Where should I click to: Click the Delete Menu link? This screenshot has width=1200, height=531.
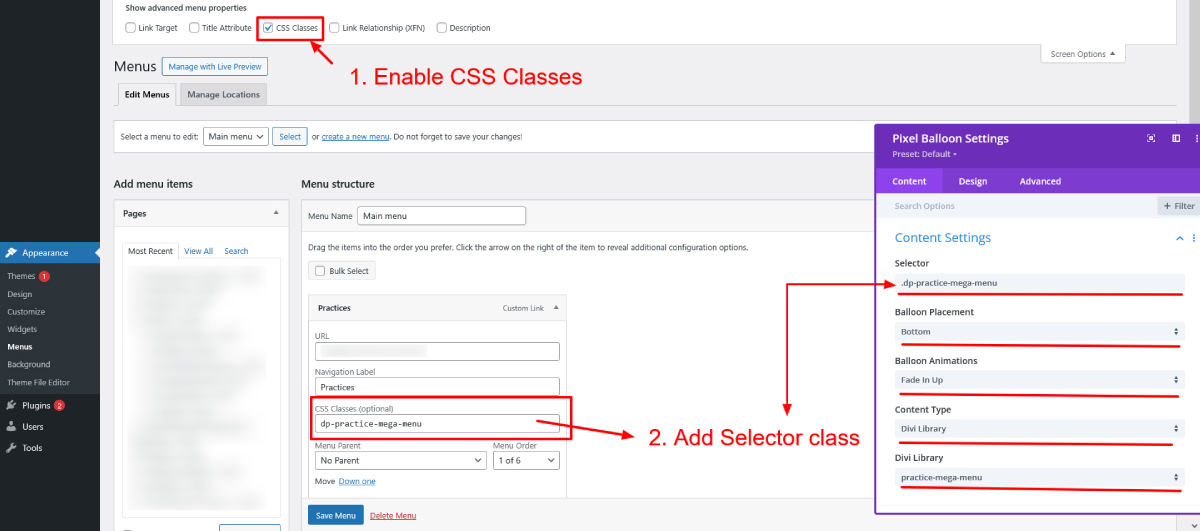[x=393, y=515]
